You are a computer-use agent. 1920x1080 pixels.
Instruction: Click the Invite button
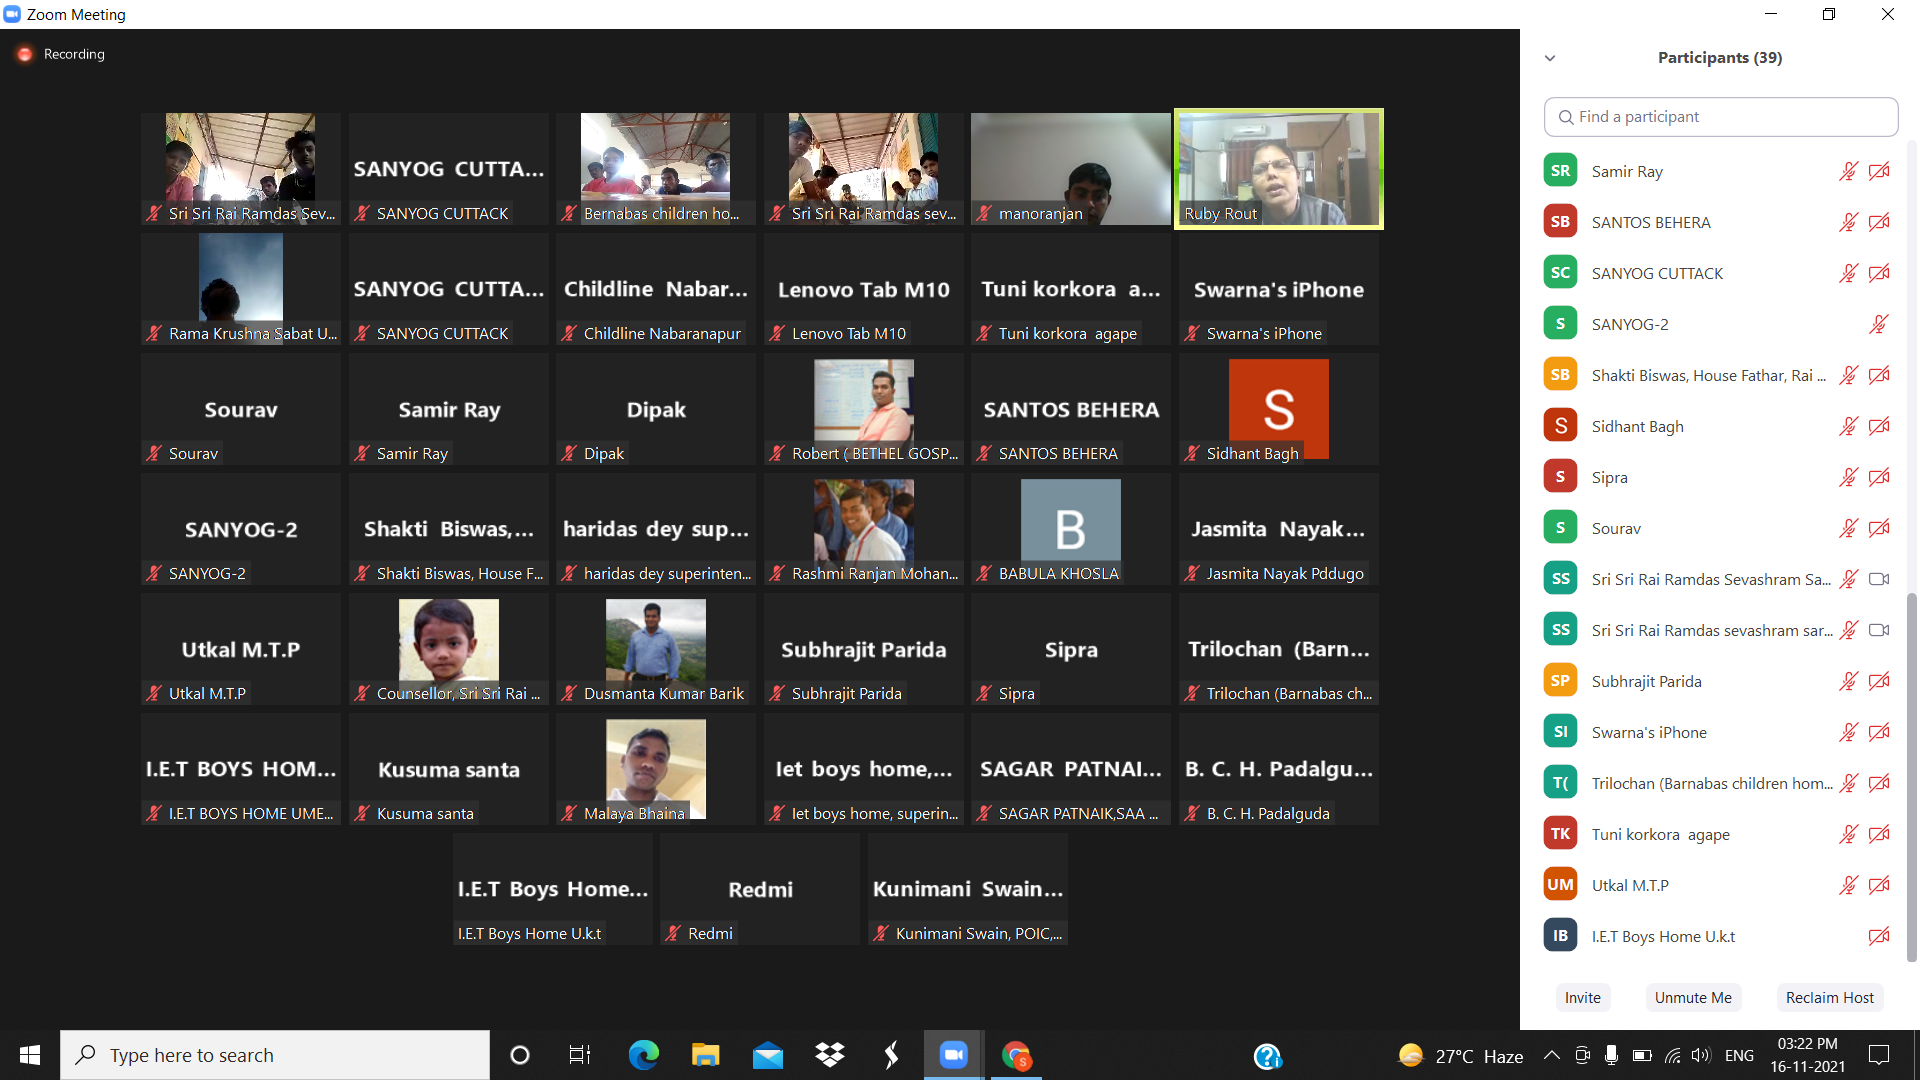click(1582, 997)
